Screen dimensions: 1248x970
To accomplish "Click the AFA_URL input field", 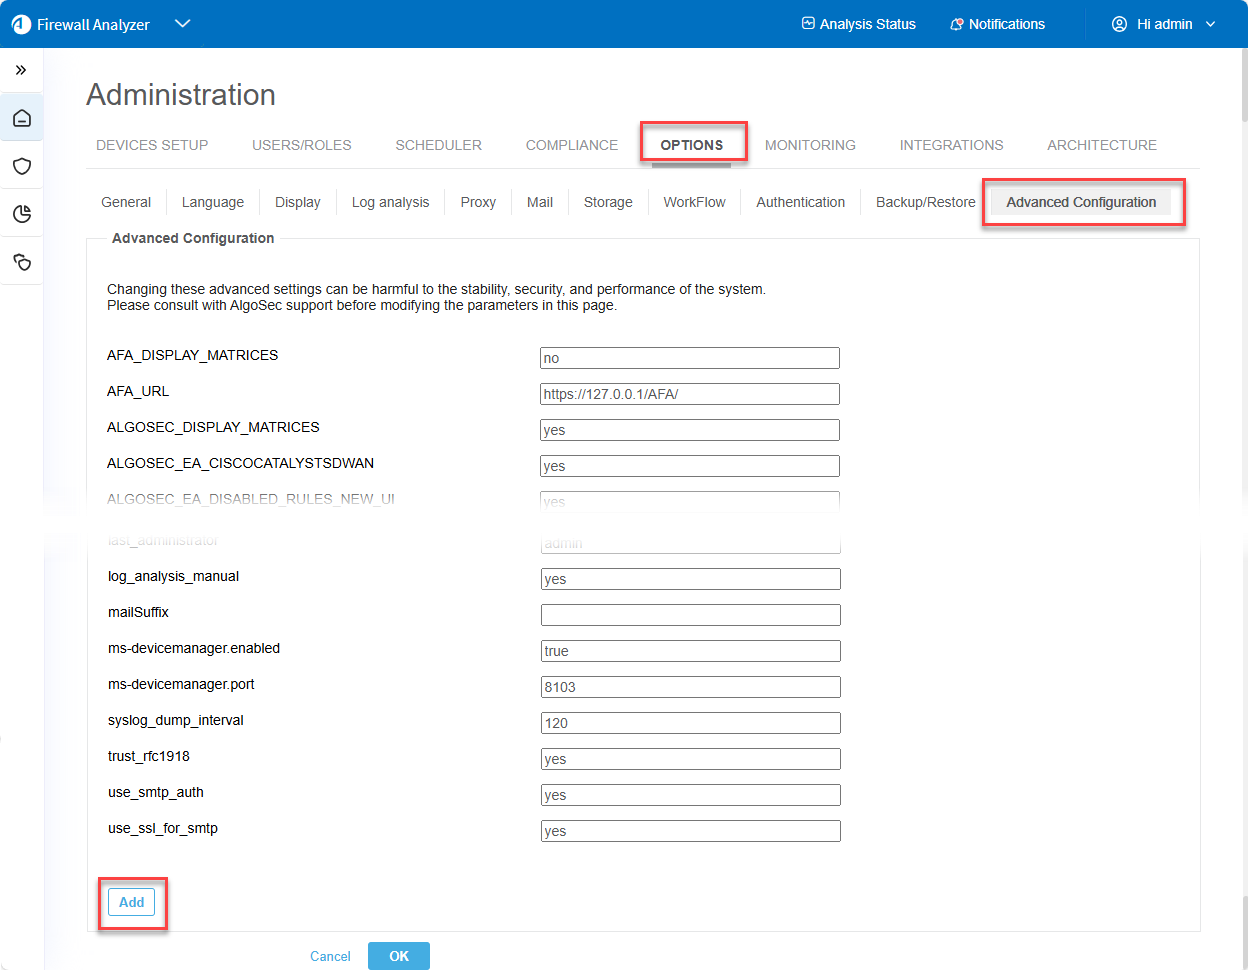I will 689,394.
